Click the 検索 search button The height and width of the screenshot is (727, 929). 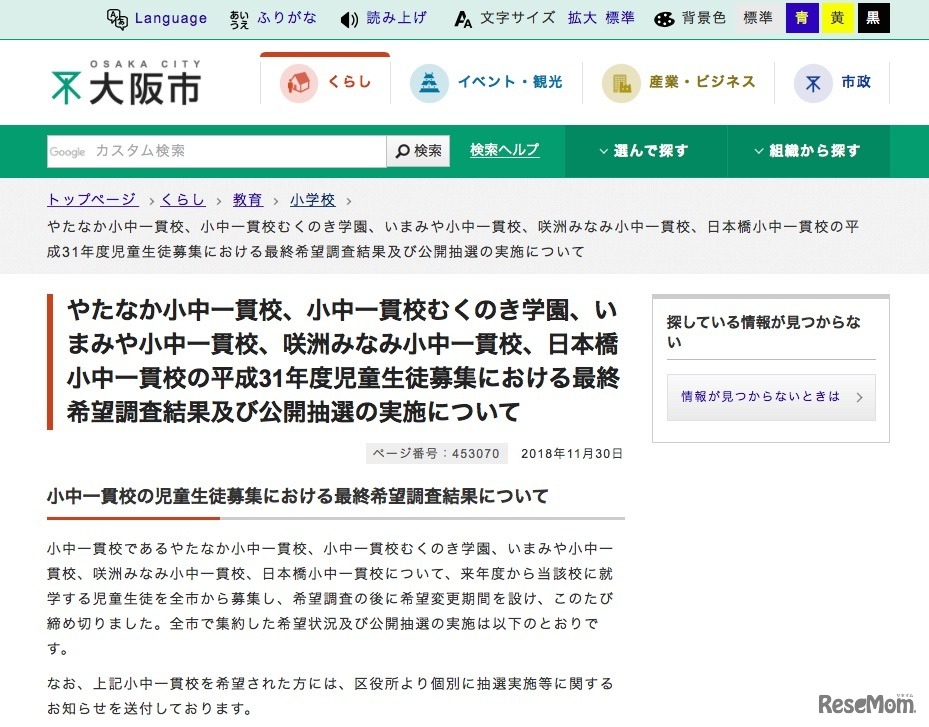(418, 151)
